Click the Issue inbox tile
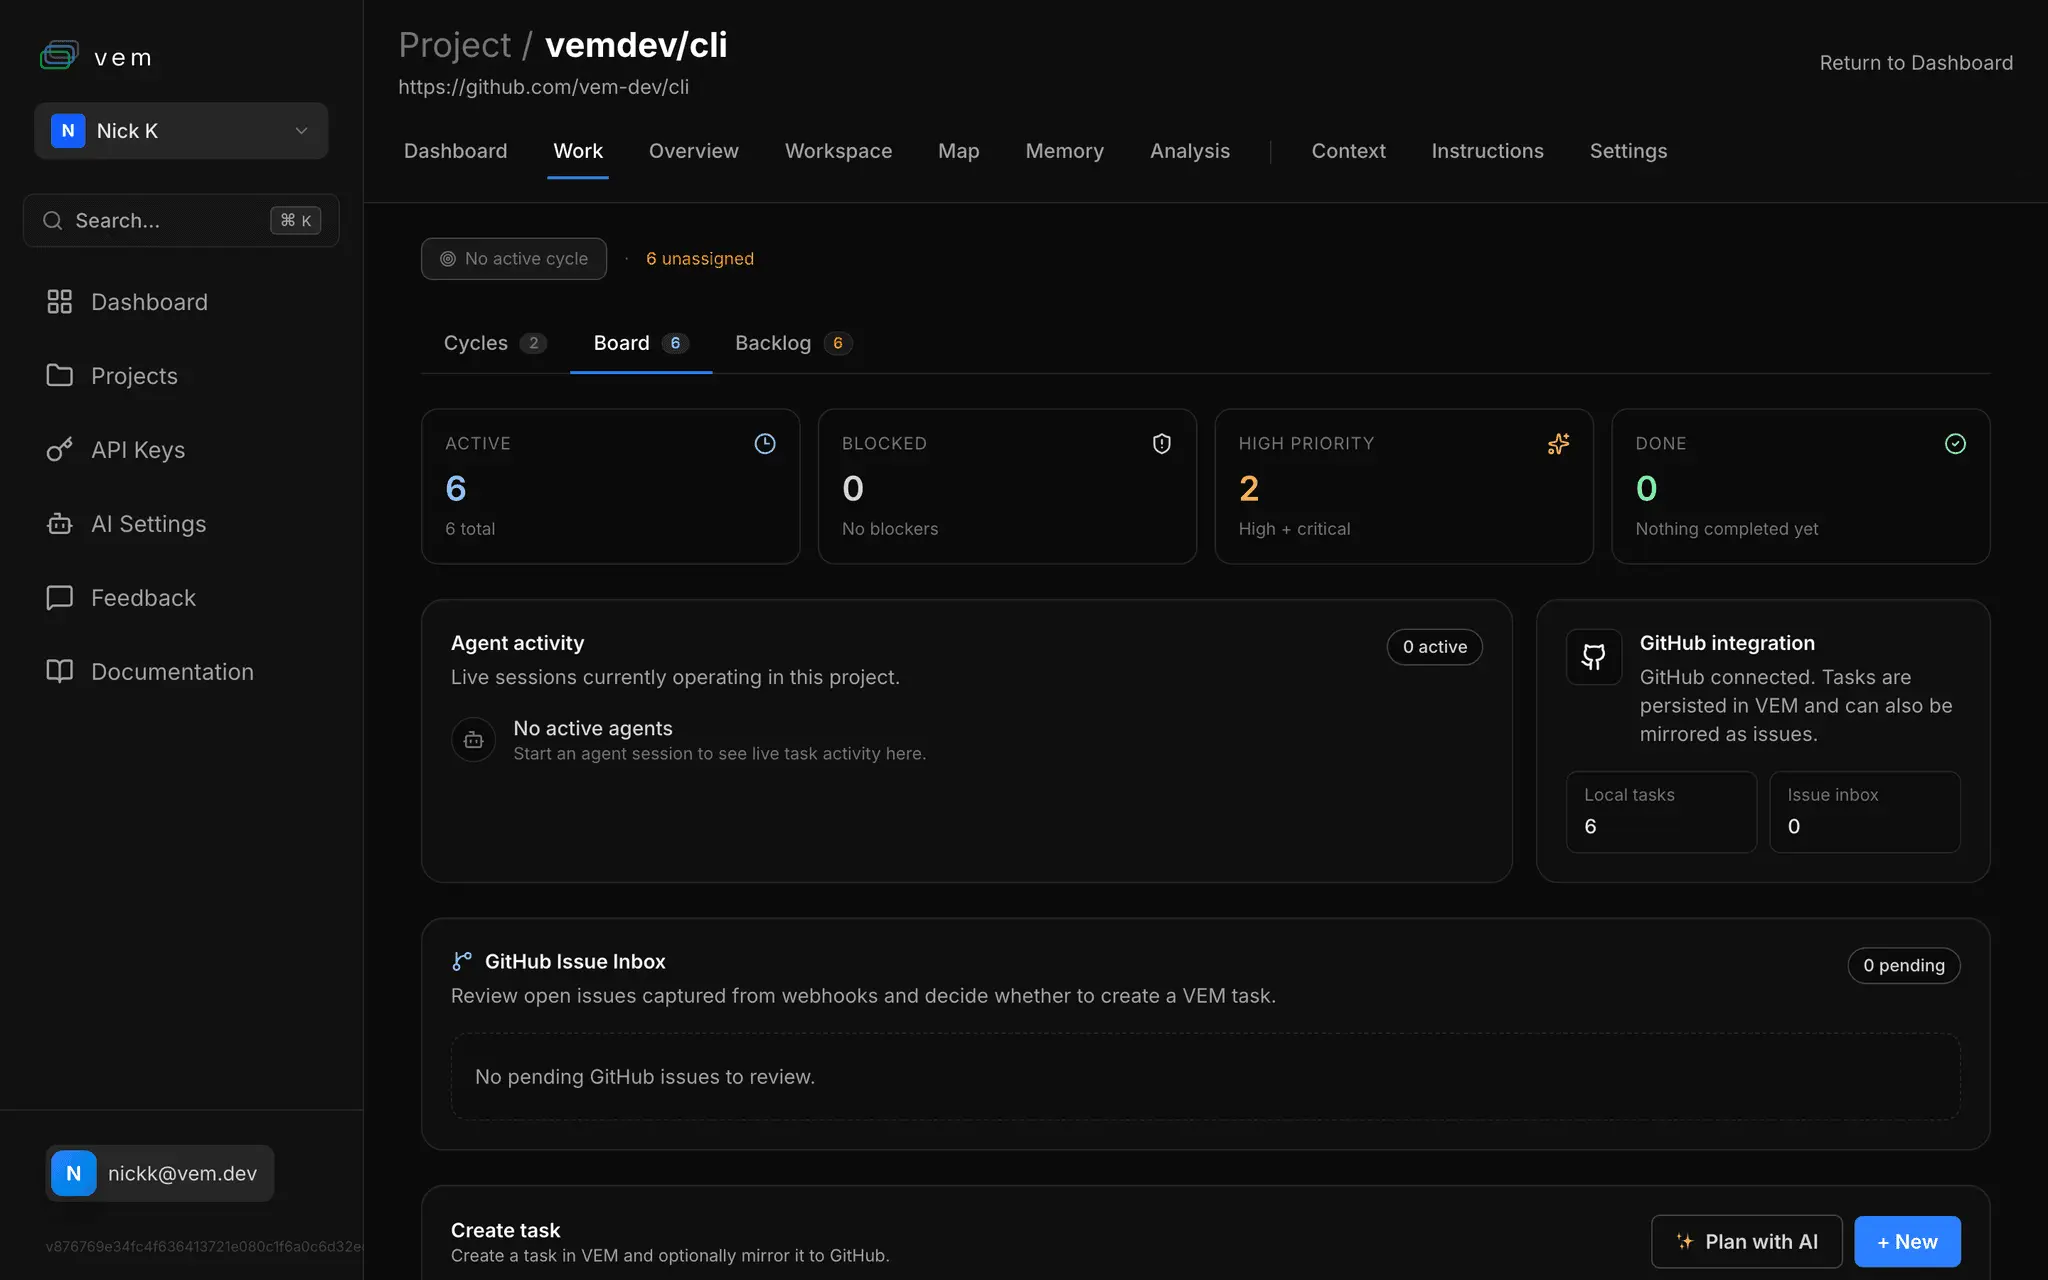Viewport: 2048px width, 1280px height. coord(1865,812)
